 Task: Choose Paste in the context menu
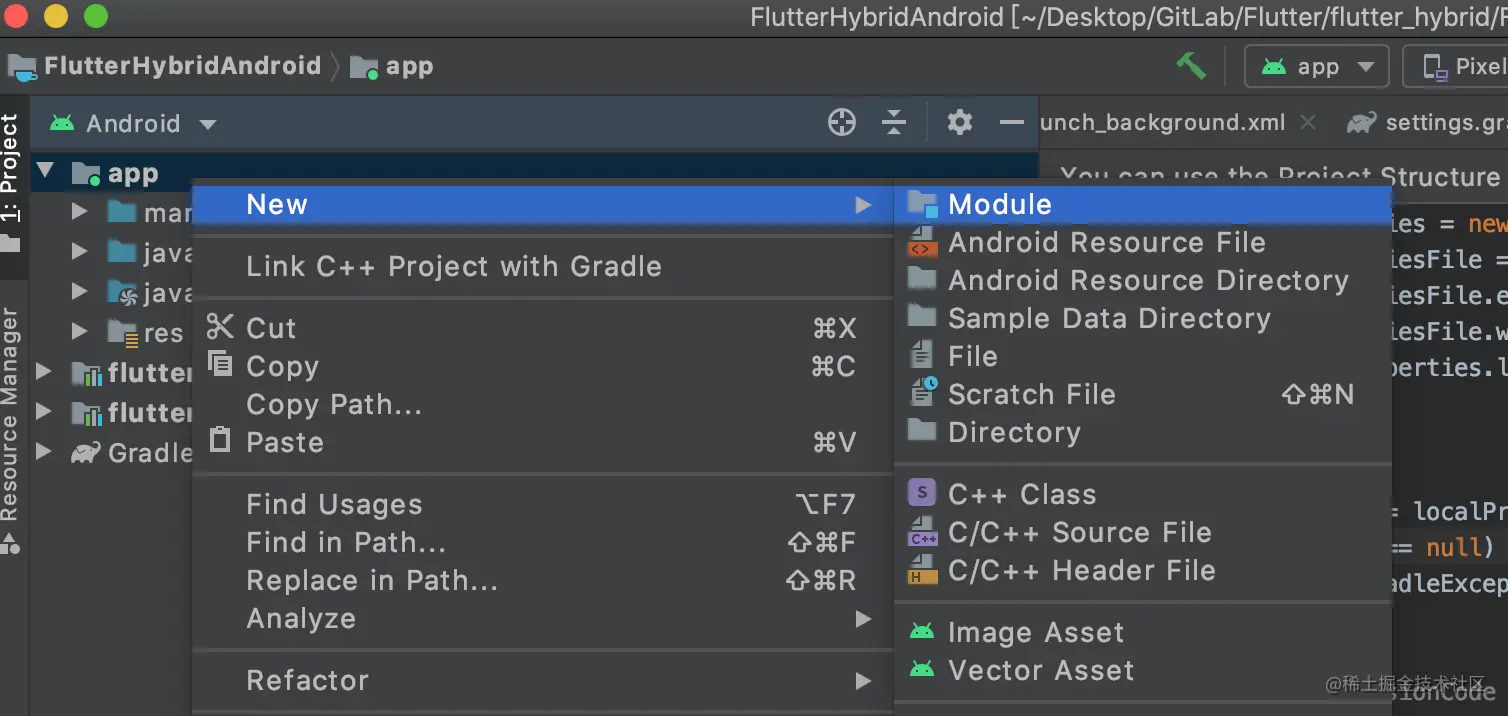pos(540,443)
